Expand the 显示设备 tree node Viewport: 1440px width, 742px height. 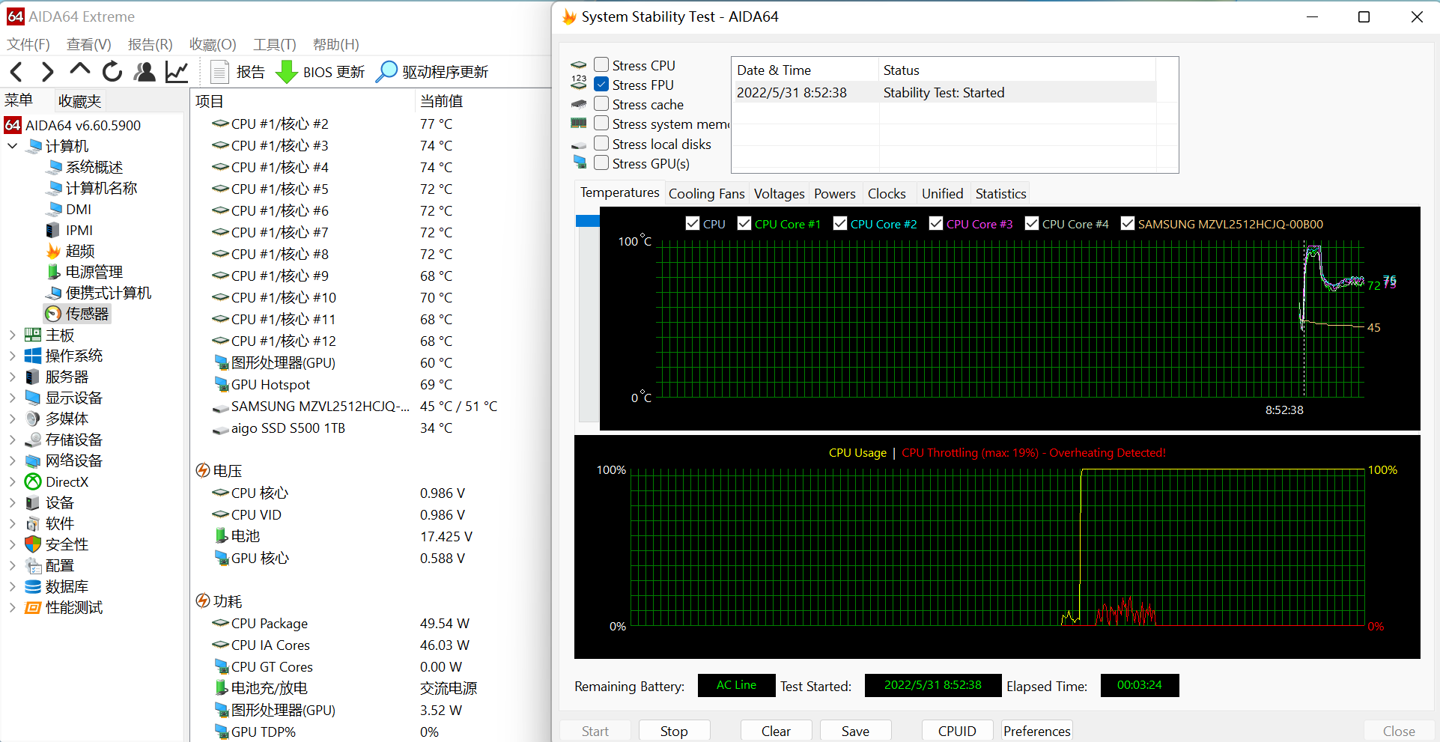click(12, 398)
